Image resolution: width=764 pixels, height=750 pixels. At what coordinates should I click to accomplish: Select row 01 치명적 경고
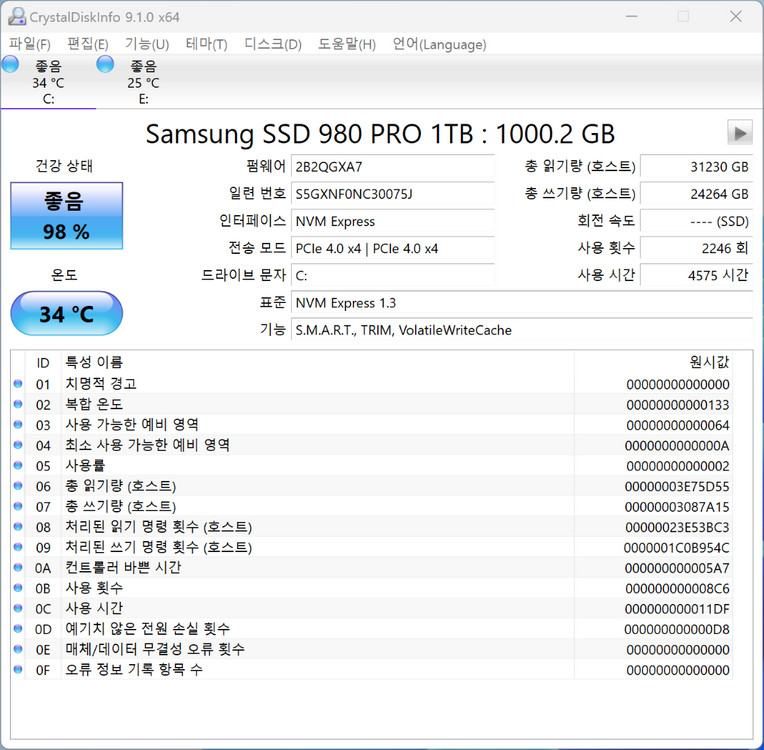click(372, 384)
